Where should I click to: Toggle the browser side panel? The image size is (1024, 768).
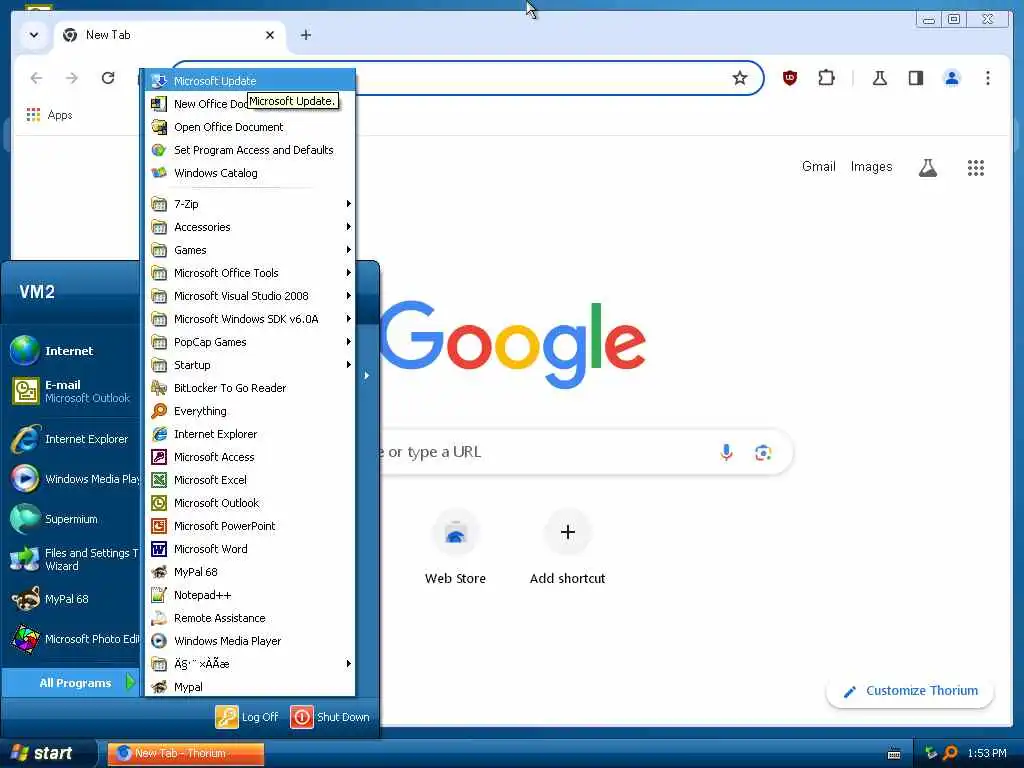[x=916, y=78]
